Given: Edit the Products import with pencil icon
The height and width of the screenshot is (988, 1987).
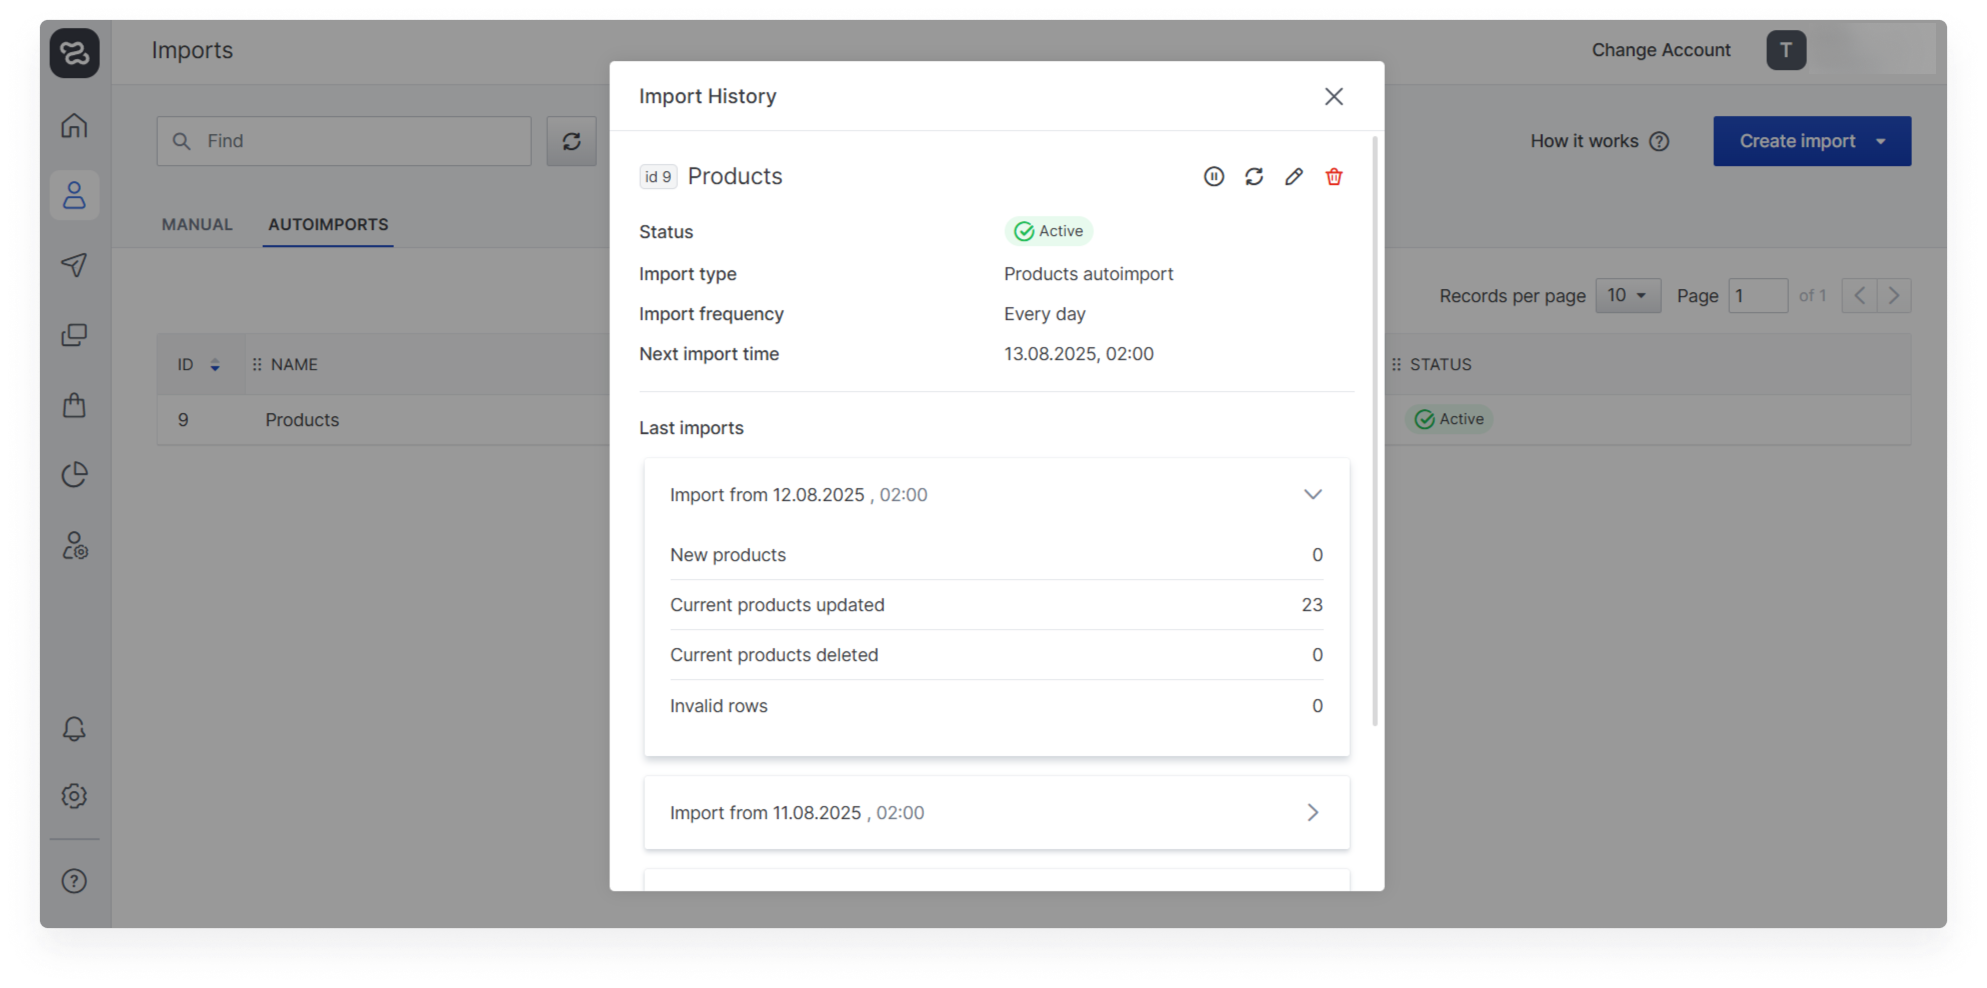Looking at the screenshot, I should click(x=1293, y=177).
